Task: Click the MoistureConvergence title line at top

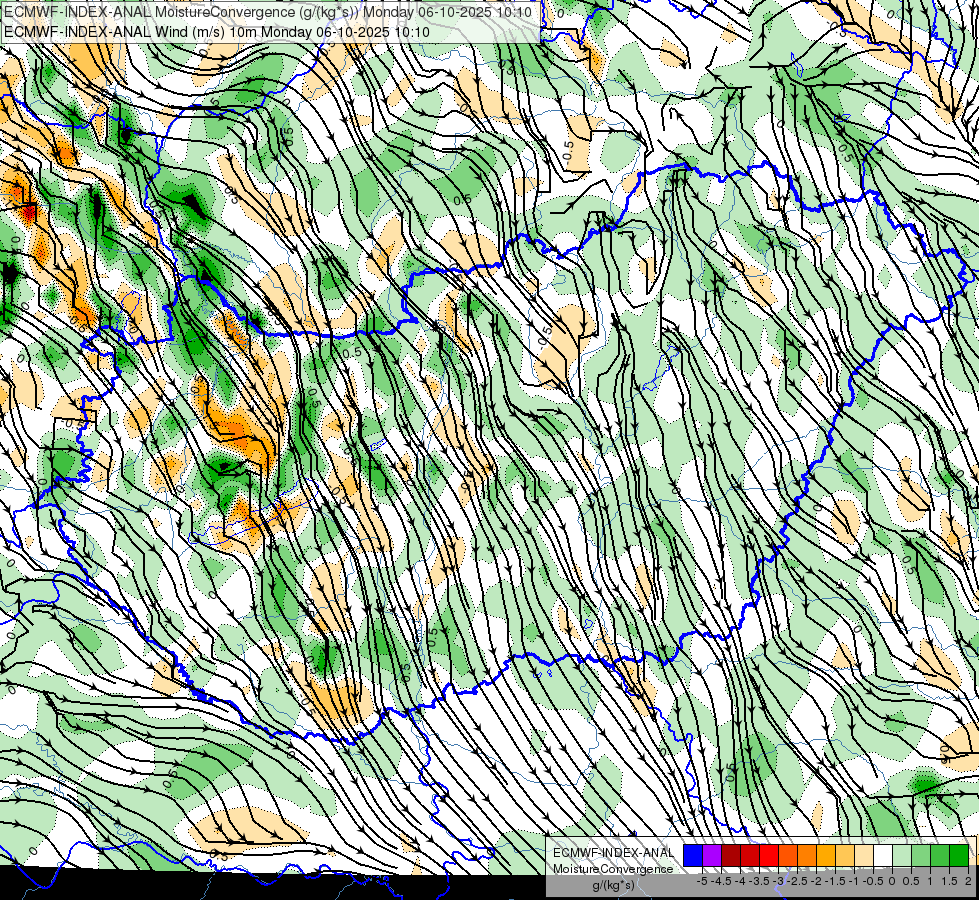Action: 267,12
